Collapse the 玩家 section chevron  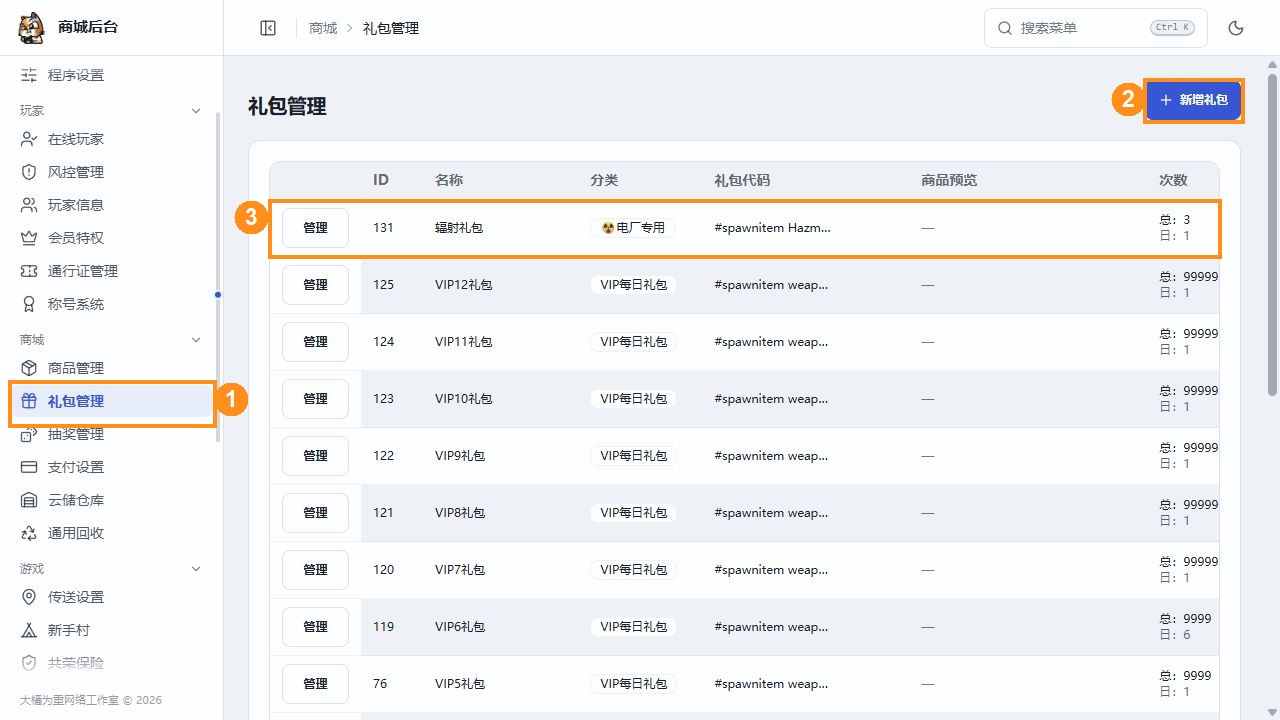pyautogui.click(x=196, y=111)
